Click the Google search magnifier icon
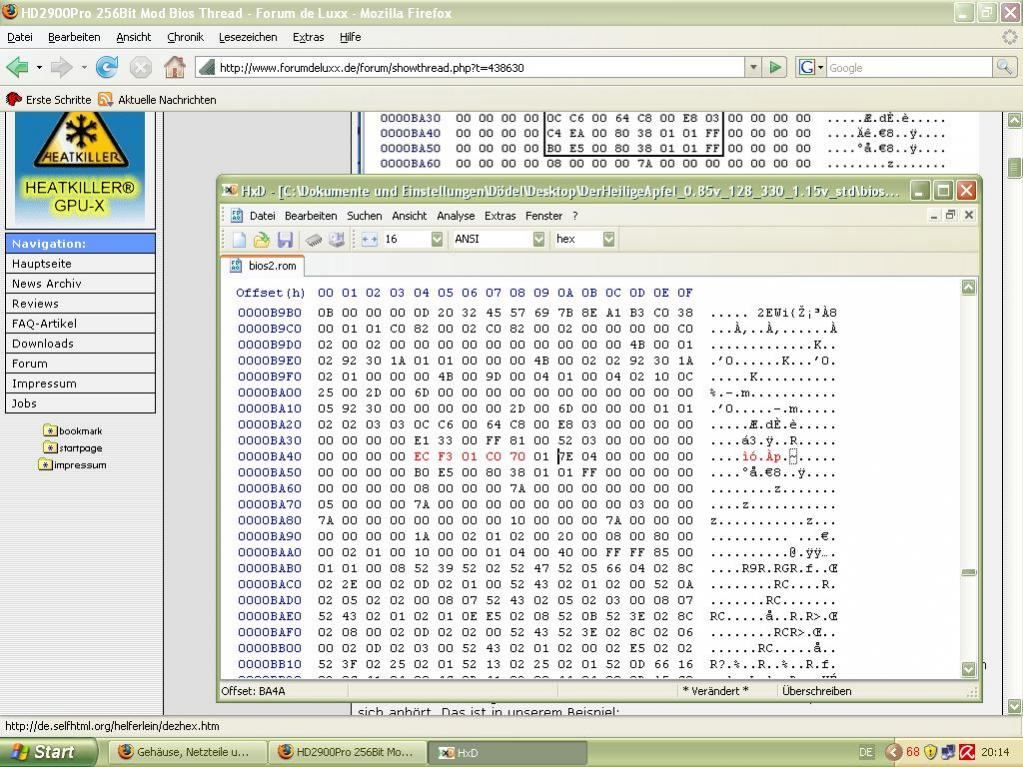1023x767 pixels. pyautogui.click(x=1004, y=67)
